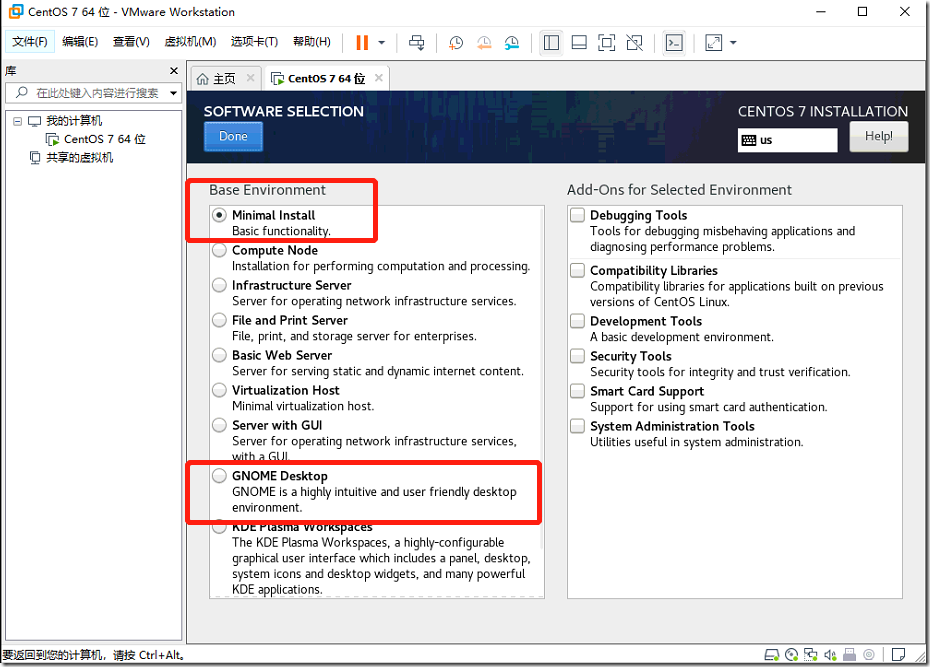The image size is (930, 667).
Task: Enable the Compatibility Libraries checkbox
Action: (x=577, y=270)
